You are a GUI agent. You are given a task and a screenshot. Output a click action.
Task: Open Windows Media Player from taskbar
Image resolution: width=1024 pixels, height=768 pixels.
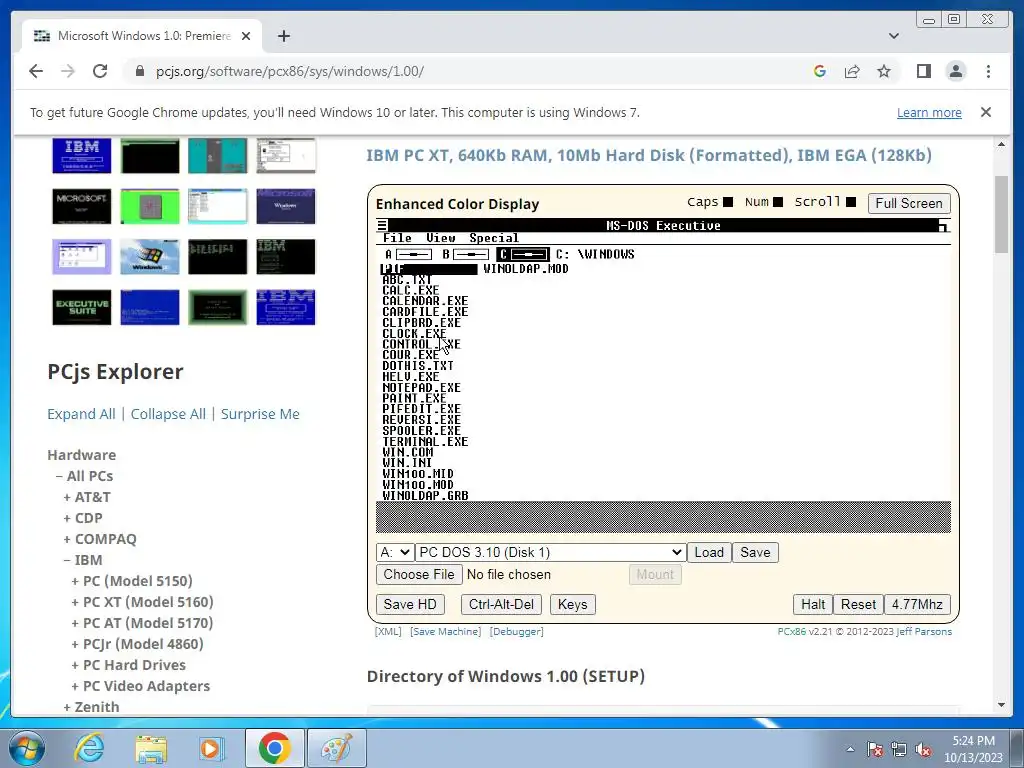pyautogui.click(x=212, y=748)
